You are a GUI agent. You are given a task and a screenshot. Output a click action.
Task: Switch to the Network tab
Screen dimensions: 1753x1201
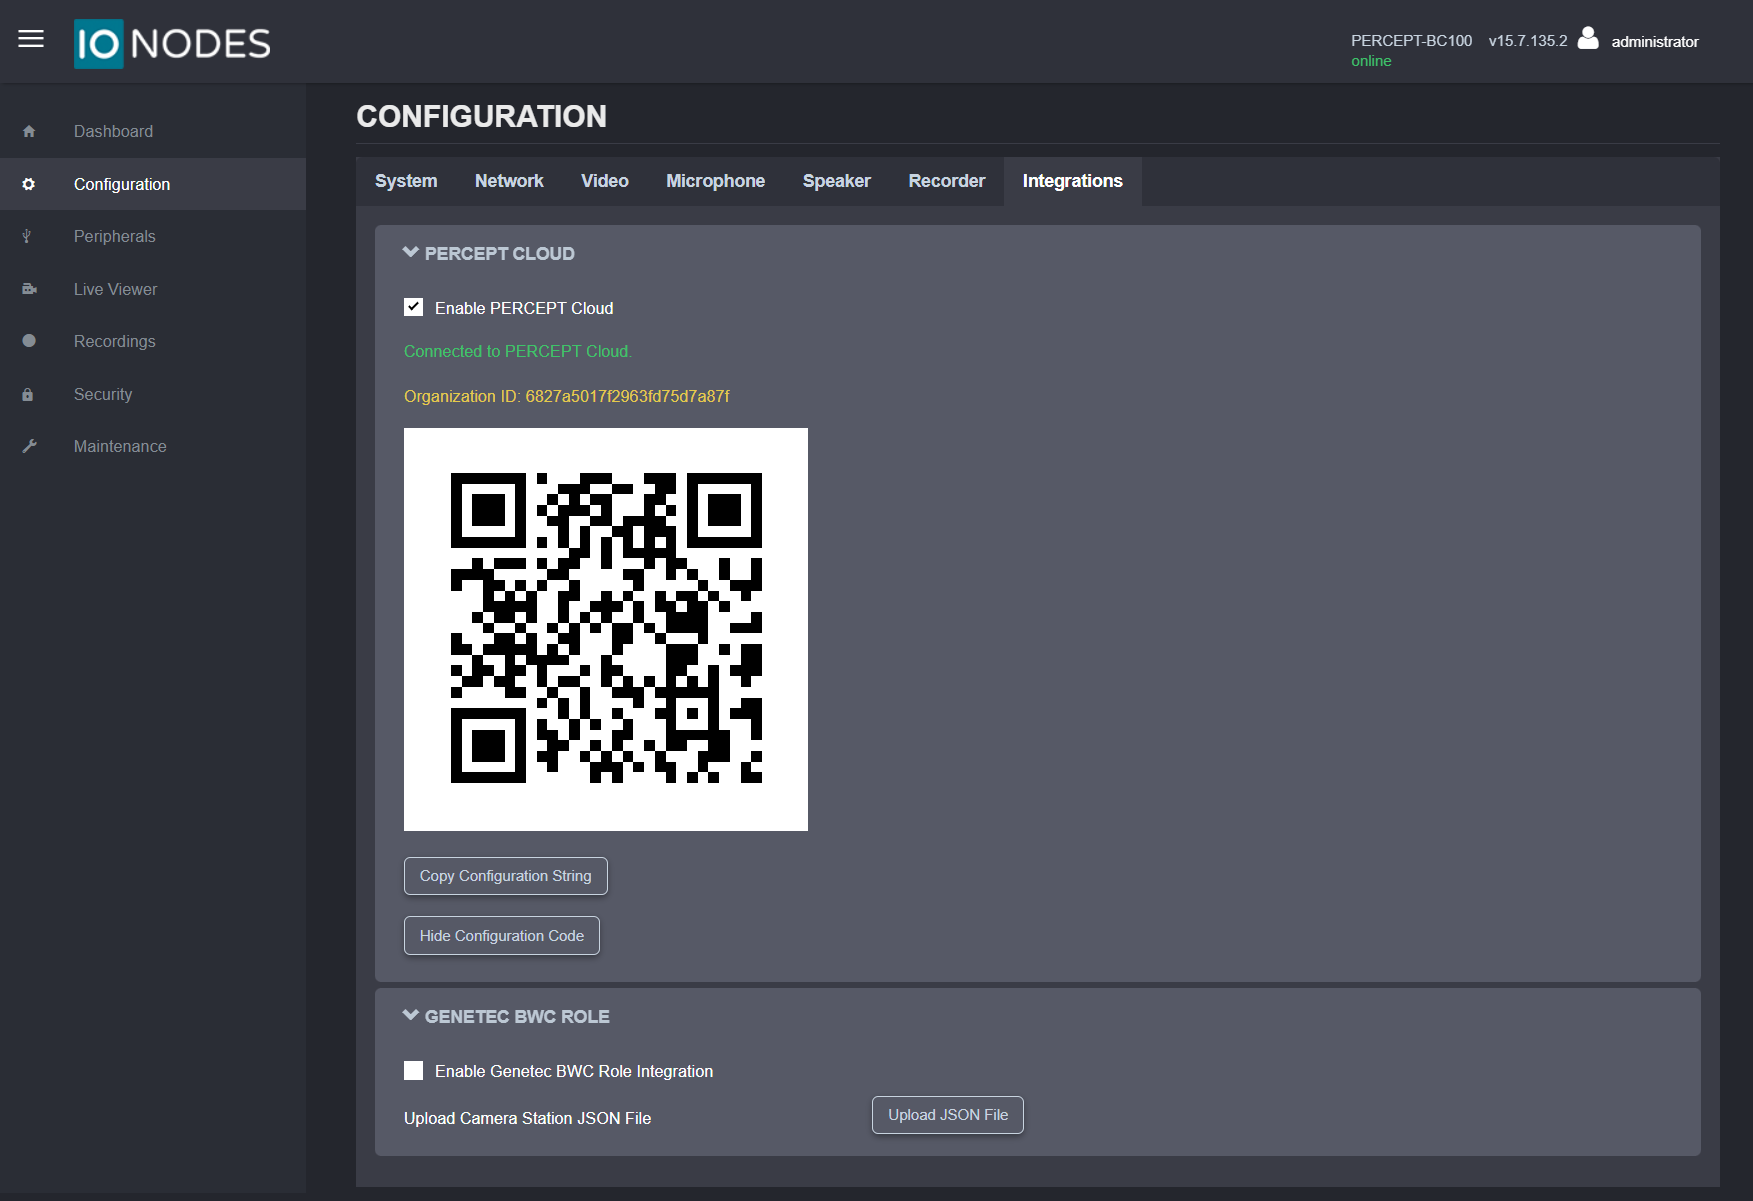coord(509,181)
